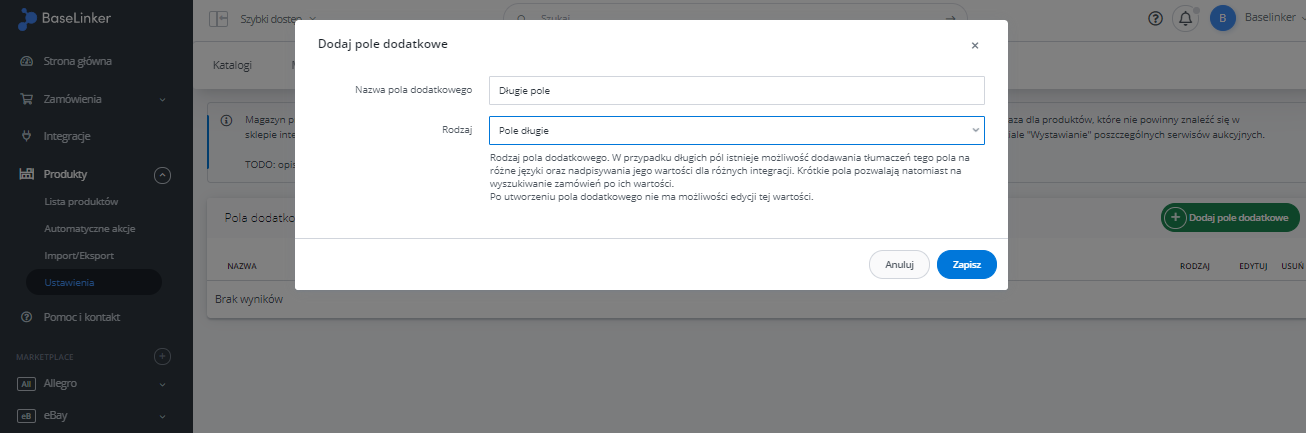This screenshot has width=1306, height=433.
Task: Open Automatyczne akcje
Action: point(89,229)
